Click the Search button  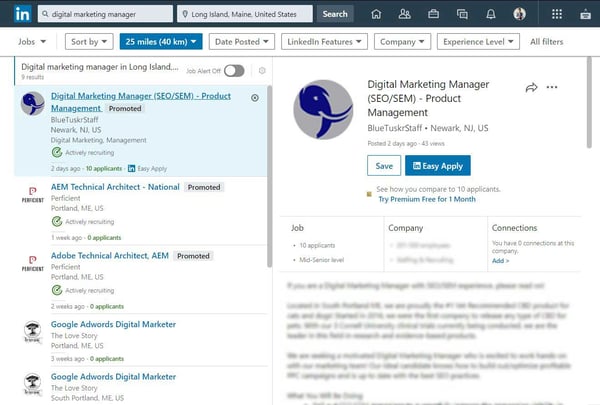point(335,14)
